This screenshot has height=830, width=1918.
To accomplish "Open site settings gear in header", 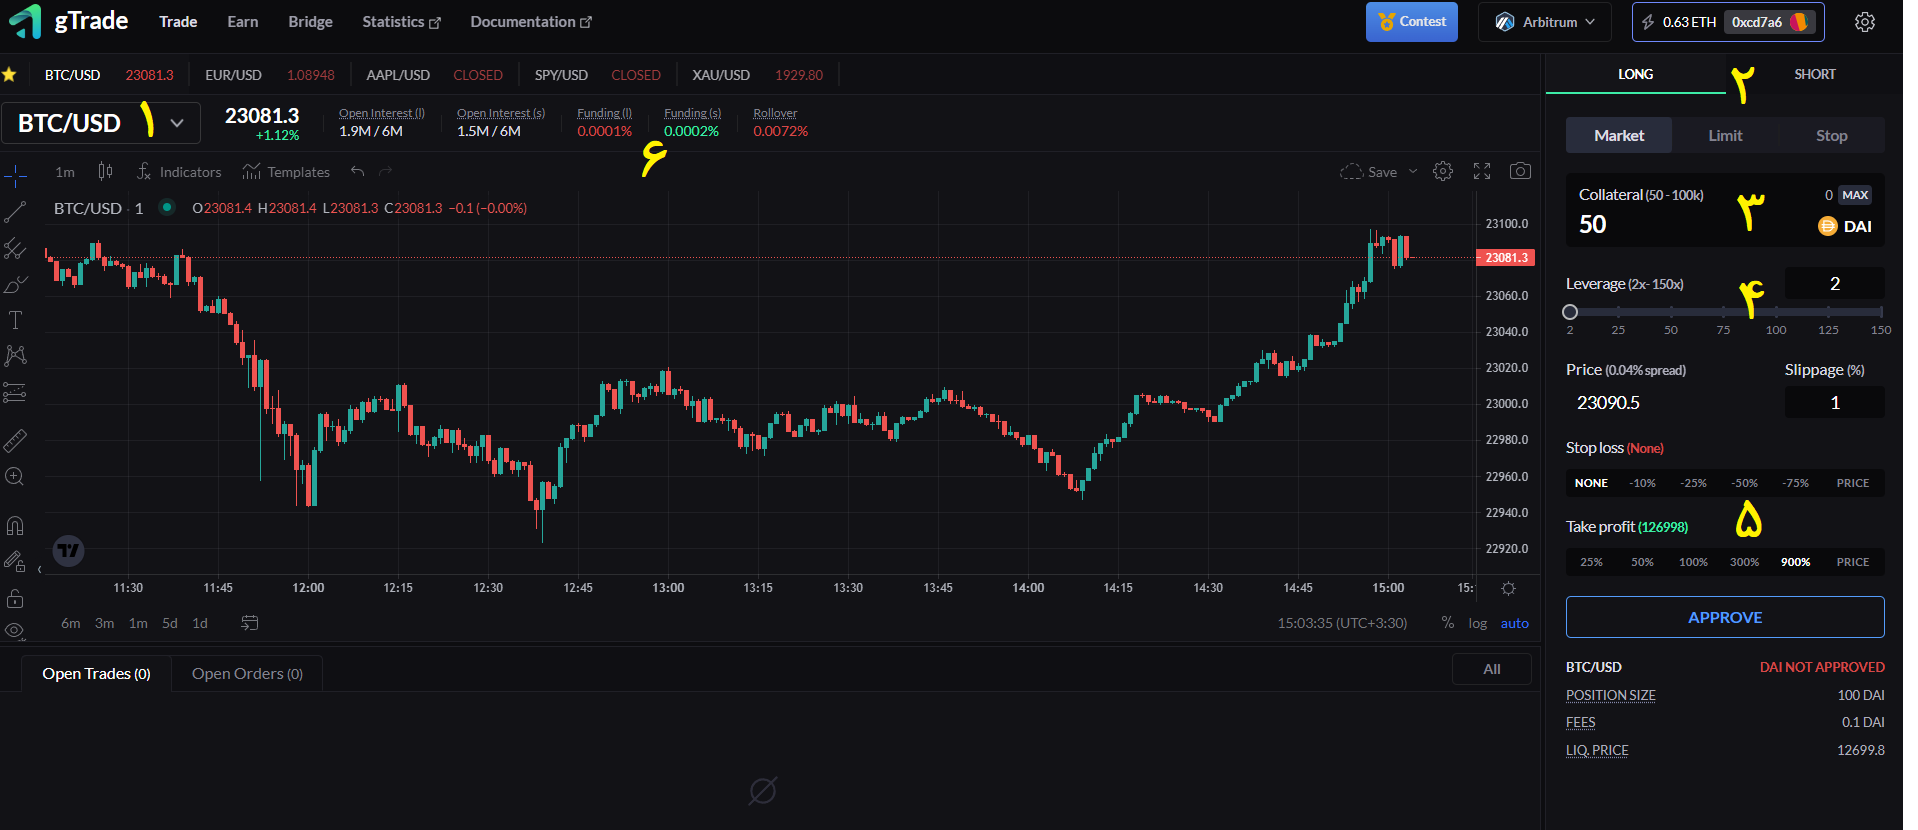I will [x=1864, y=22].
